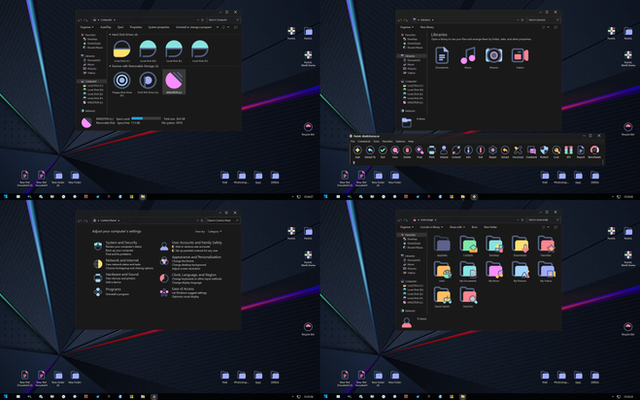Viewport: 640px width, 400px height.
Task: Open the Options menu in WinRAR
Action: click(400, 142)
